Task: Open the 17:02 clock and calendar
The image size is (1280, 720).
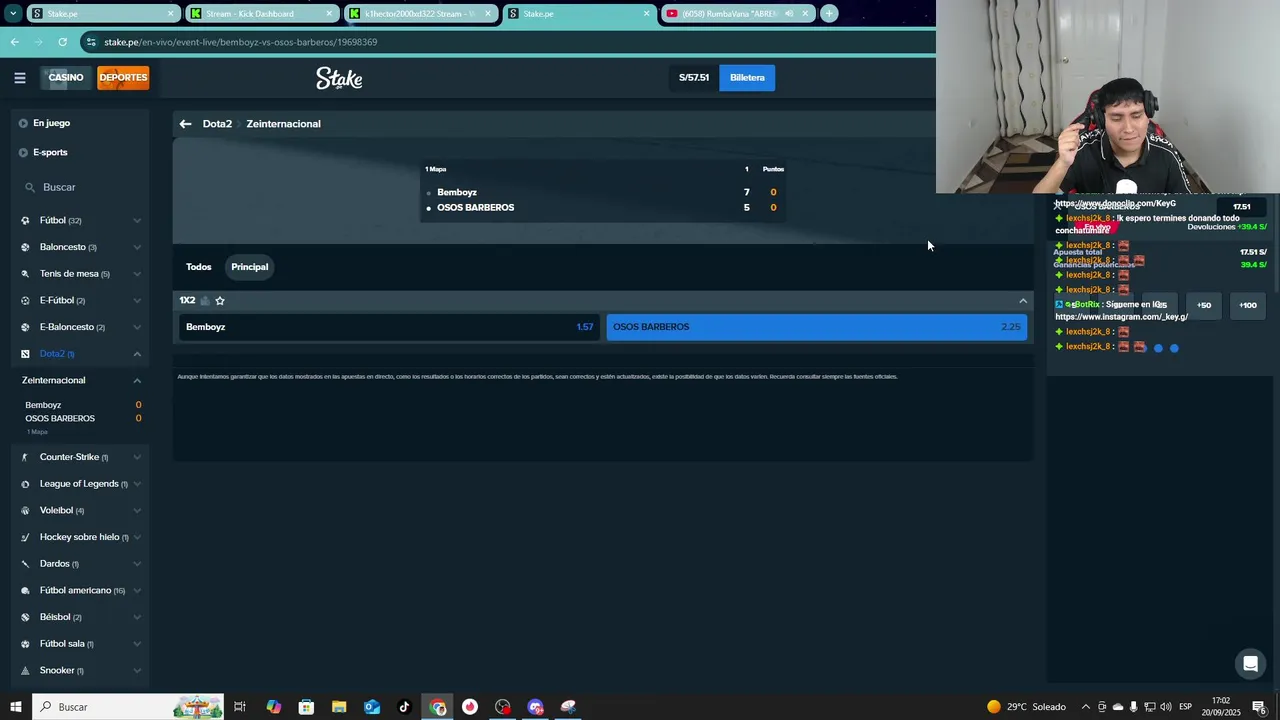Action: [1221, 707]
